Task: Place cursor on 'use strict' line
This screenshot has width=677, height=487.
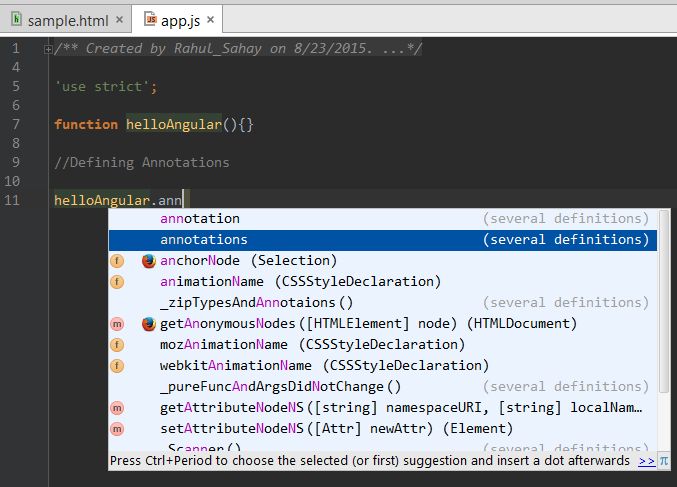Action: [106, 87]
